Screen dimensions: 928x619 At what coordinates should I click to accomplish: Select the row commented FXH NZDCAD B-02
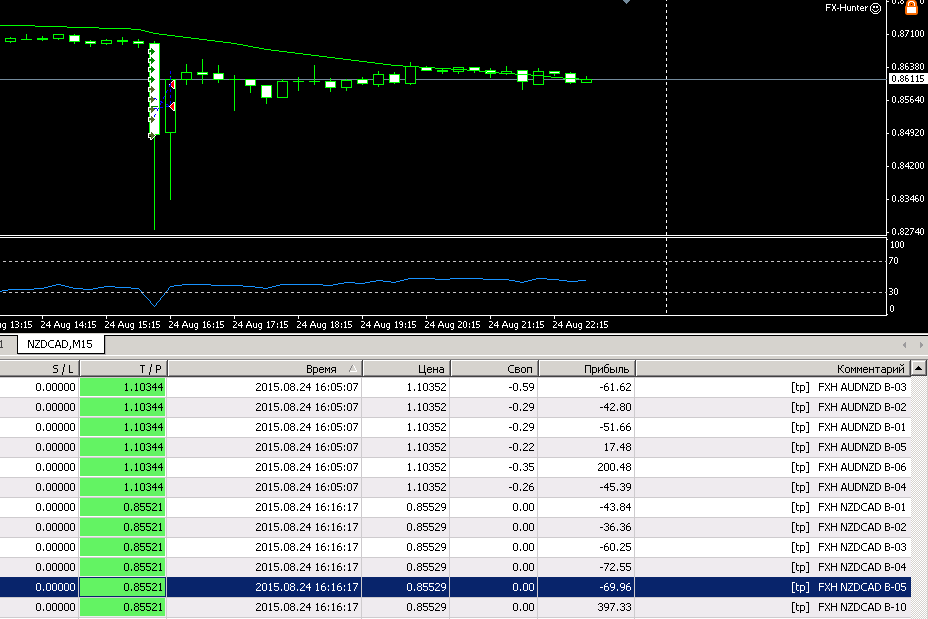pyautogui.click(x=455, y=527)
